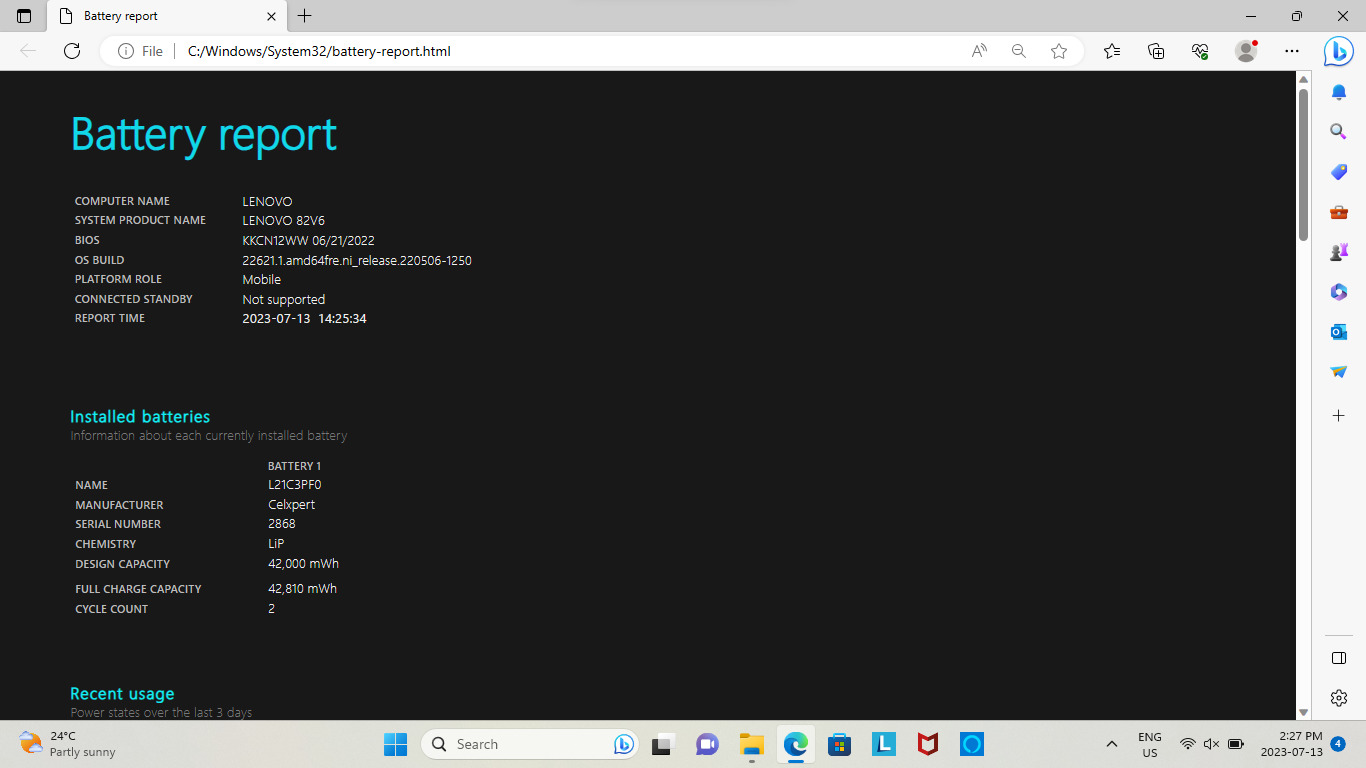Open sidebar Games chess icon
This screenshot has height=768, width=1366.
1339,252
